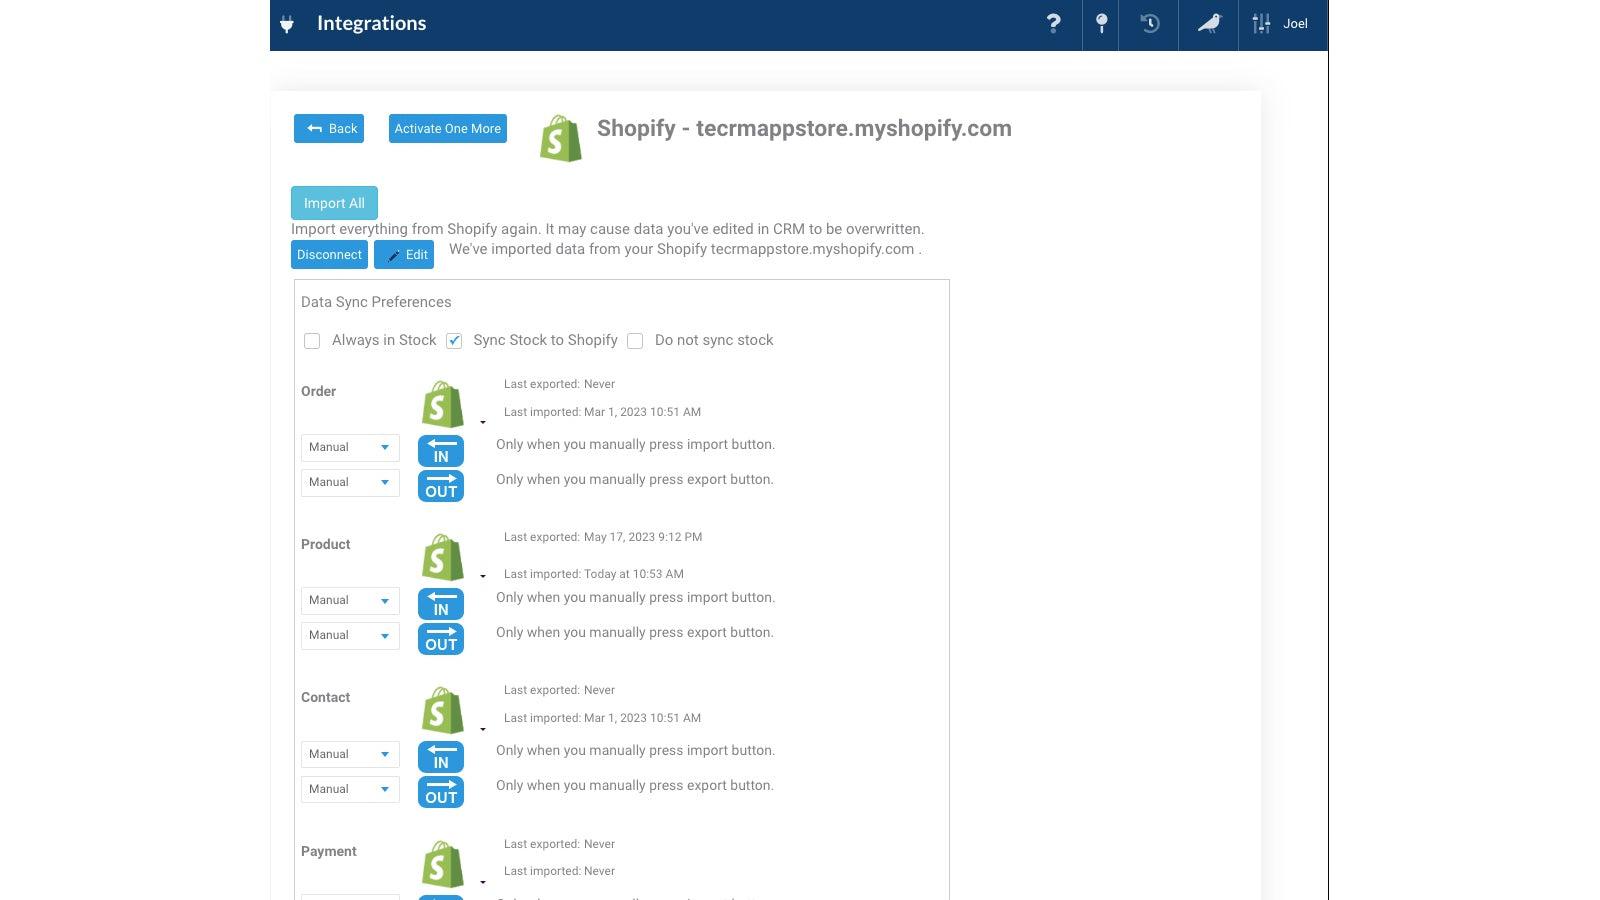Open the help question mark icon

coord(1054,24)
